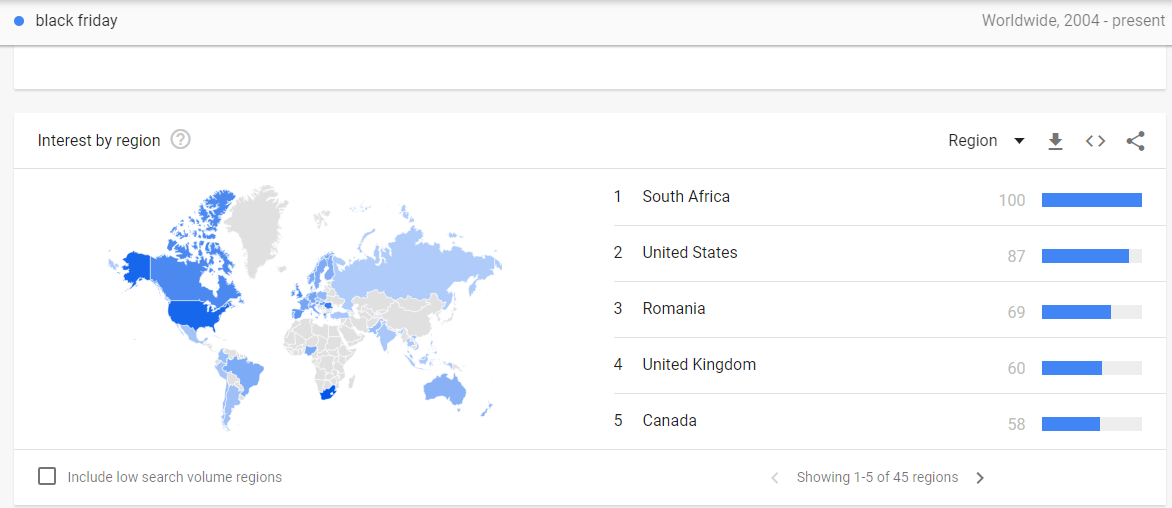Click Australia on the world map
Image resolution: width=1172 pixels, height=508 pixels.
443,388
